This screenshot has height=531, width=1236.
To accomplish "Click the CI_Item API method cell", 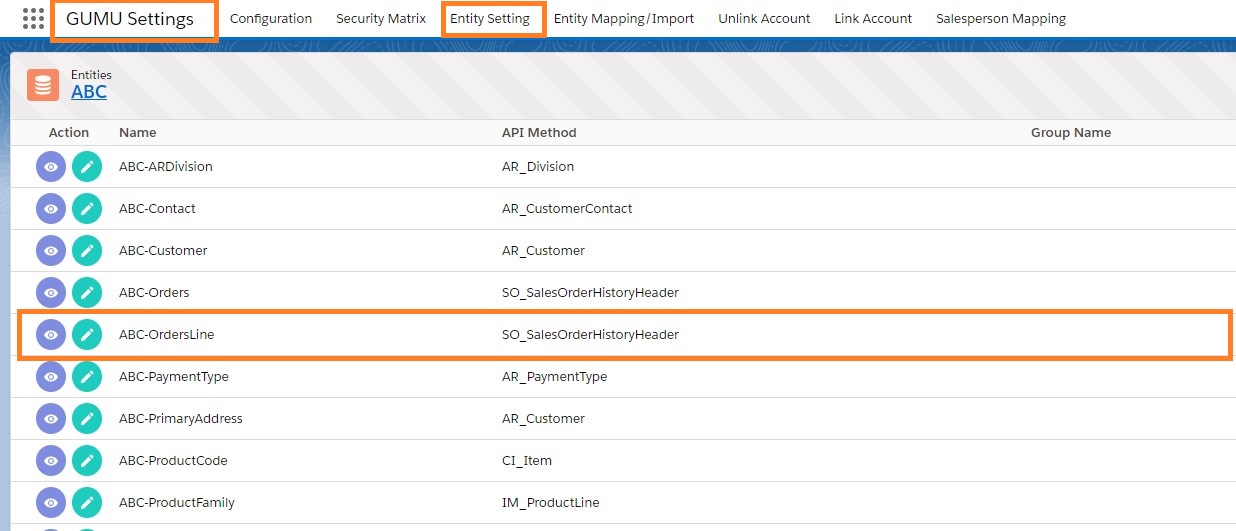I will click(x=527, y=461).
